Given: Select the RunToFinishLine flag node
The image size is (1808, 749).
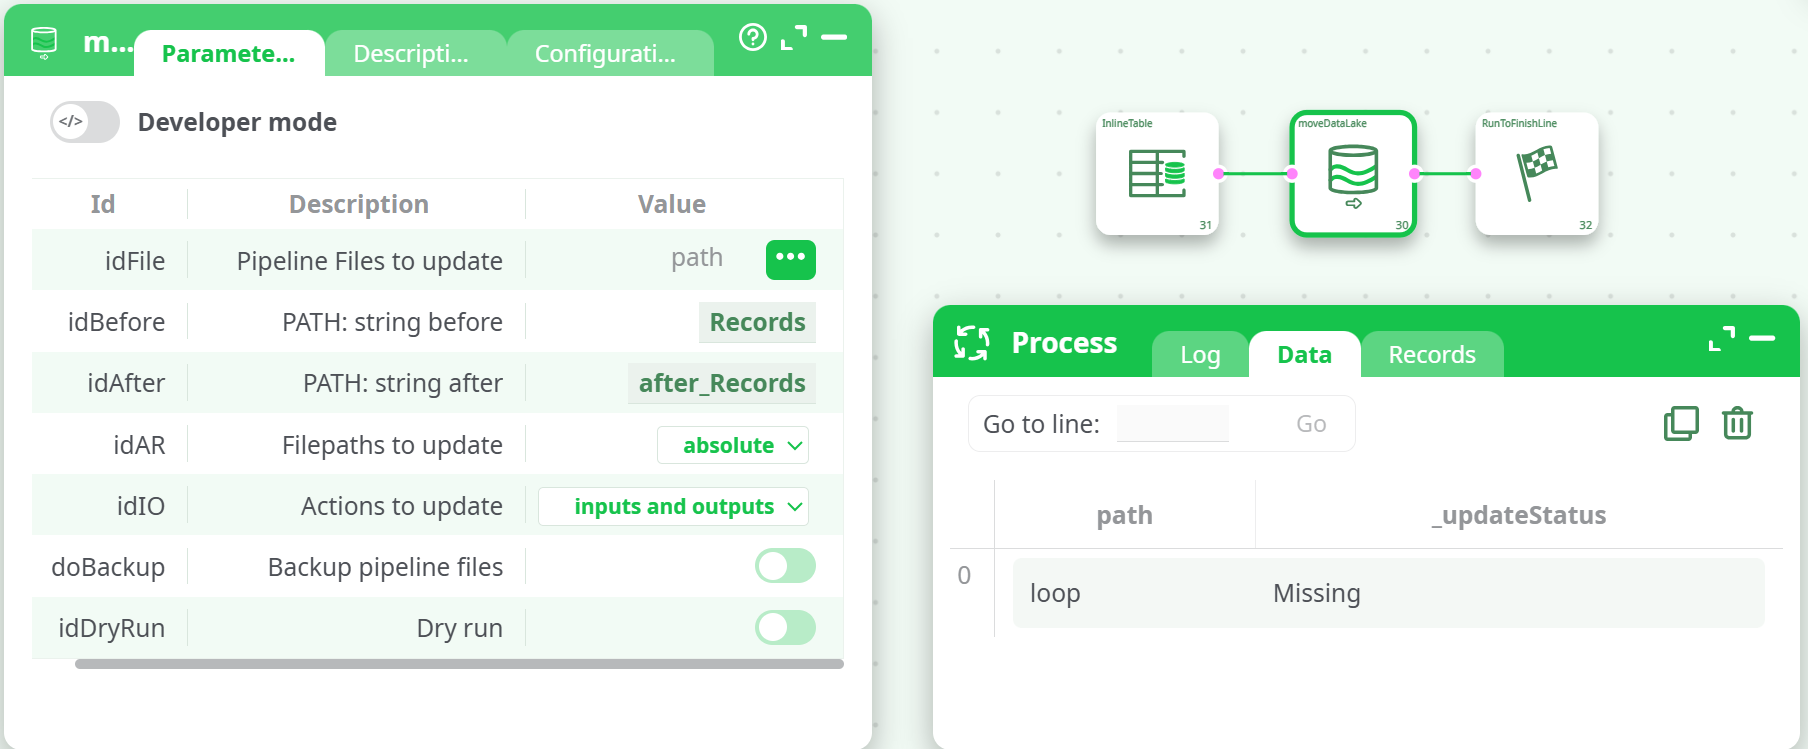Looking at the screenshot, I should [1536, 173].
